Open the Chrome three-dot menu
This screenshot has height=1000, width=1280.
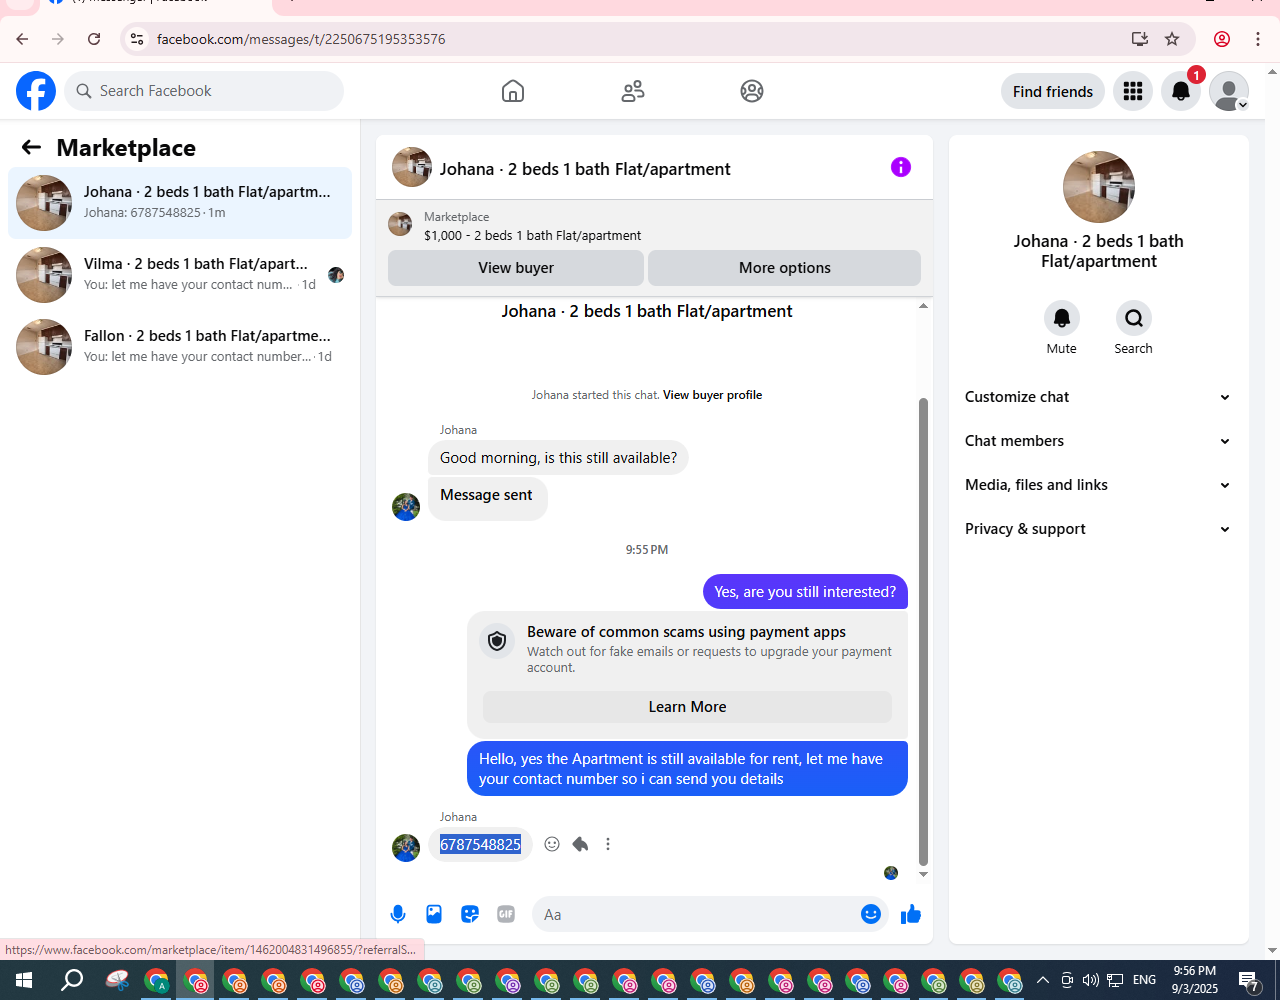(1258, 39)
